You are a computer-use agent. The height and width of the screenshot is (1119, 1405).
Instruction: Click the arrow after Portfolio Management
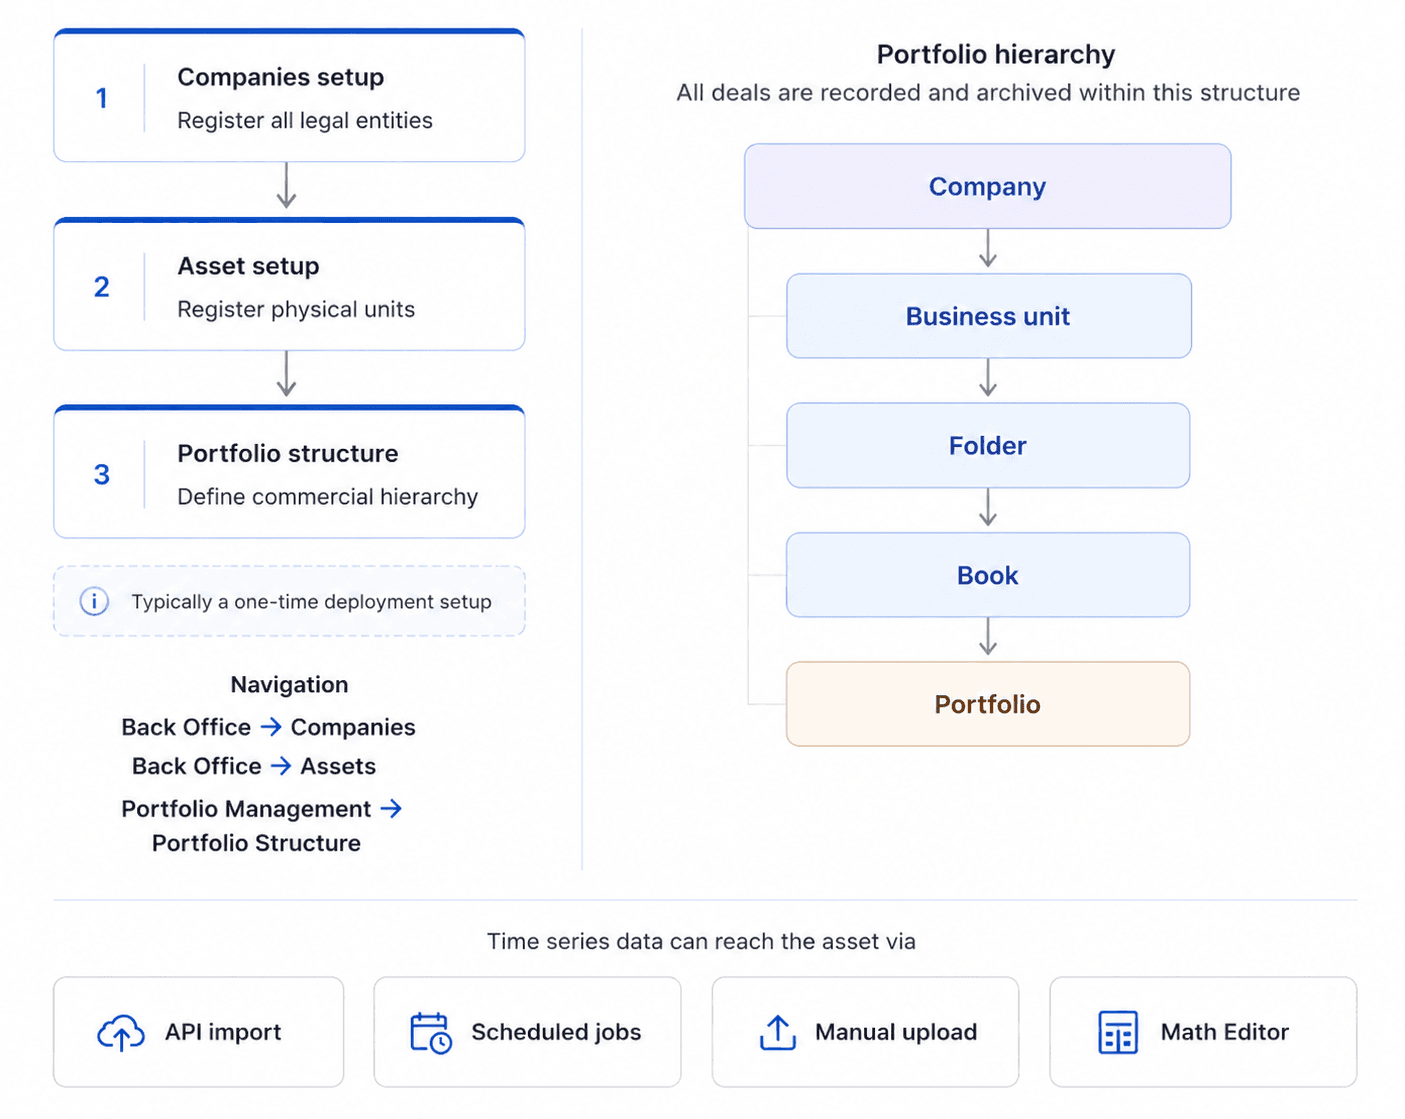click(391, 808)
